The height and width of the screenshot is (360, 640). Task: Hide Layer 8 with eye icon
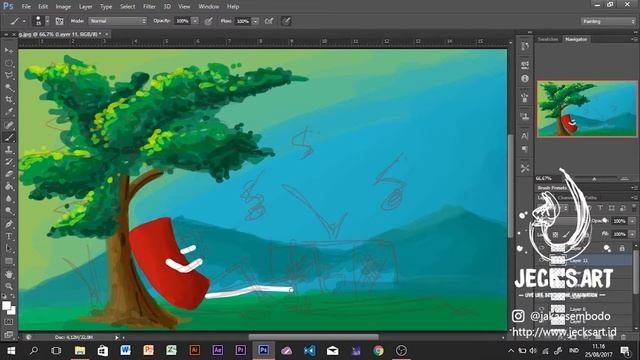[542, 309]
